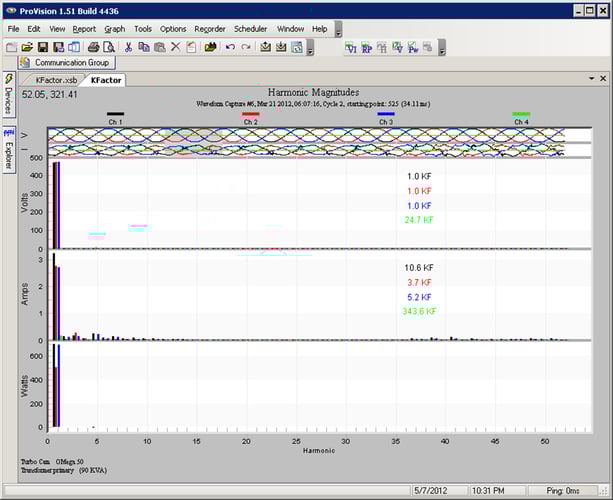
Task: Open the File menu
Action: click(13, 29)
